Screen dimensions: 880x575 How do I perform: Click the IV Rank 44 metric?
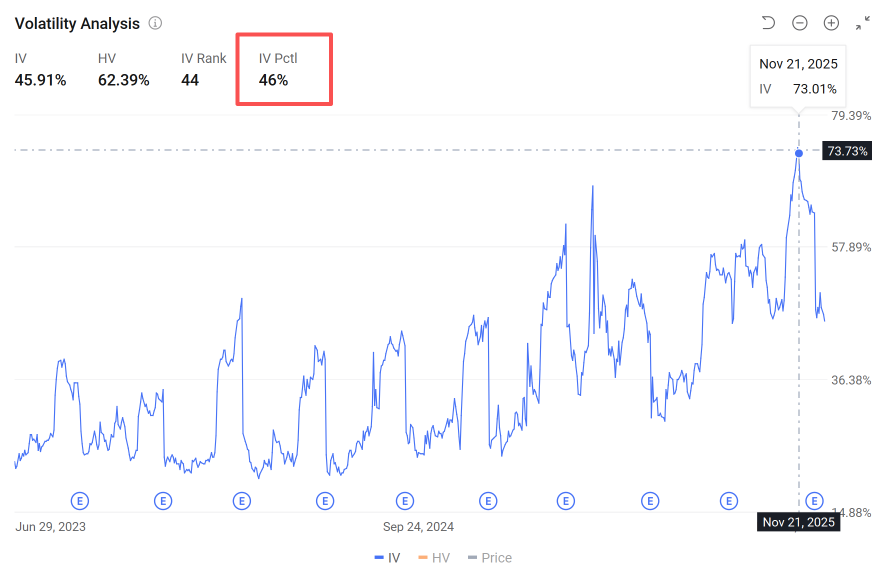(203, 70)
